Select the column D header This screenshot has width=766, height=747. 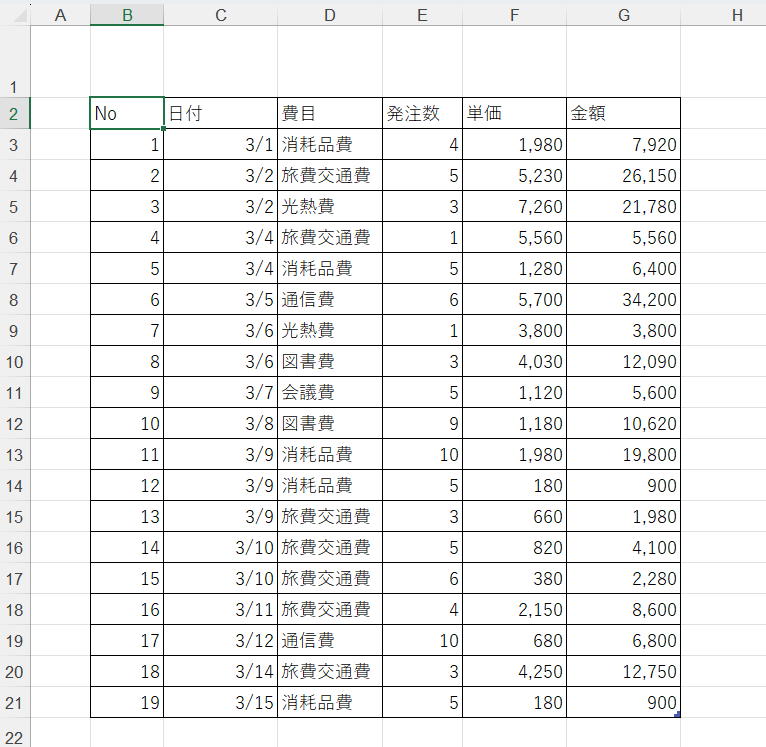(x=330, y=14)
